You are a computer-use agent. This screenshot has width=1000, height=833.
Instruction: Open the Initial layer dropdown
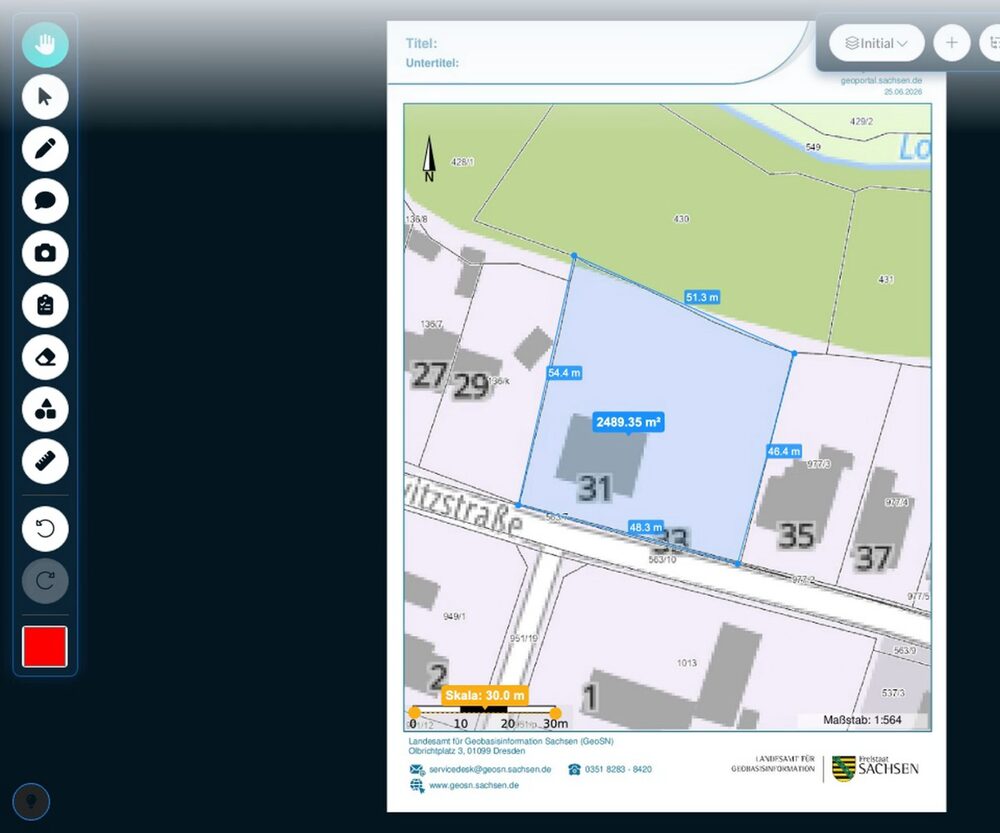[x=876, y=43]
